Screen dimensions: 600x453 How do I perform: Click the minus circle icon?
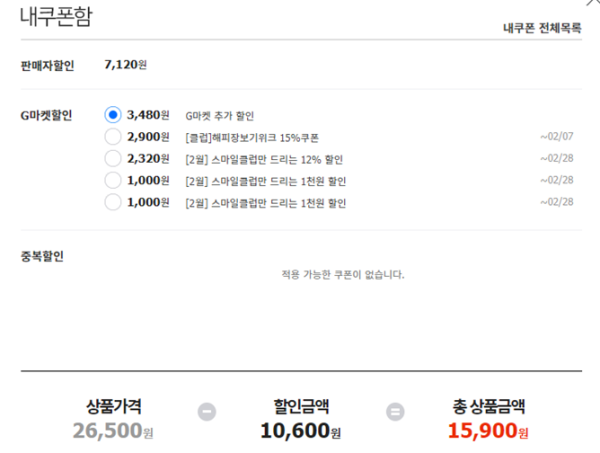[207, 412]
